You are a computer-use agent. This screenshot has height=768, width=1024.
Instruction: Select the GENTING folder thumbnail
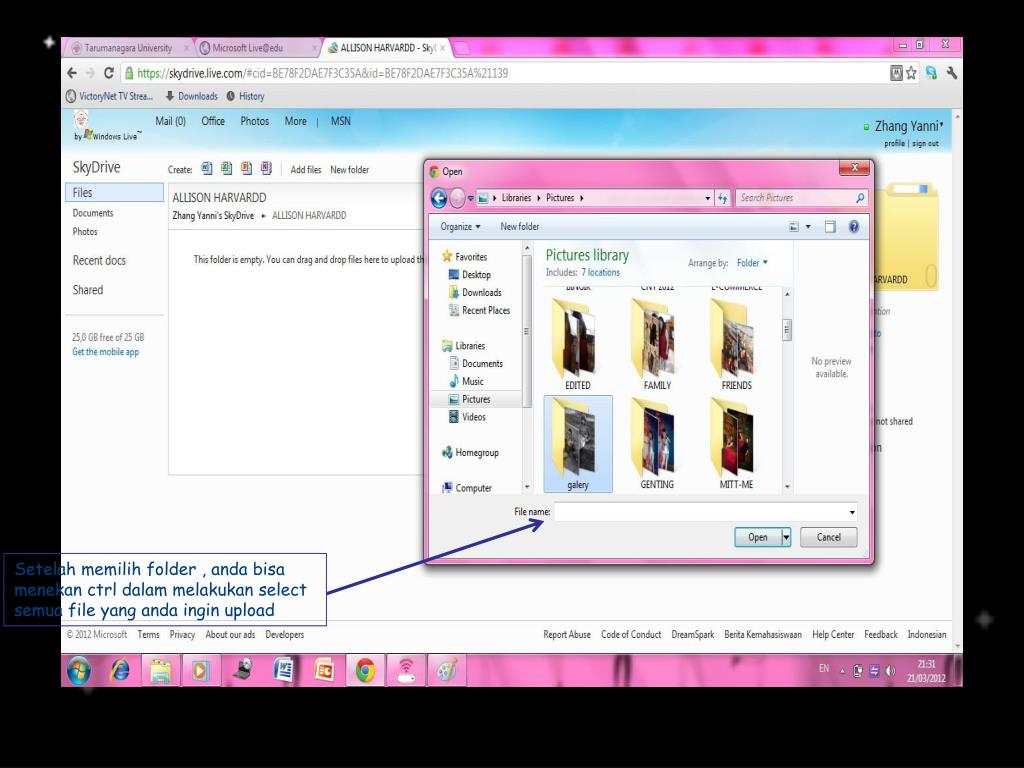coord(657,444)
